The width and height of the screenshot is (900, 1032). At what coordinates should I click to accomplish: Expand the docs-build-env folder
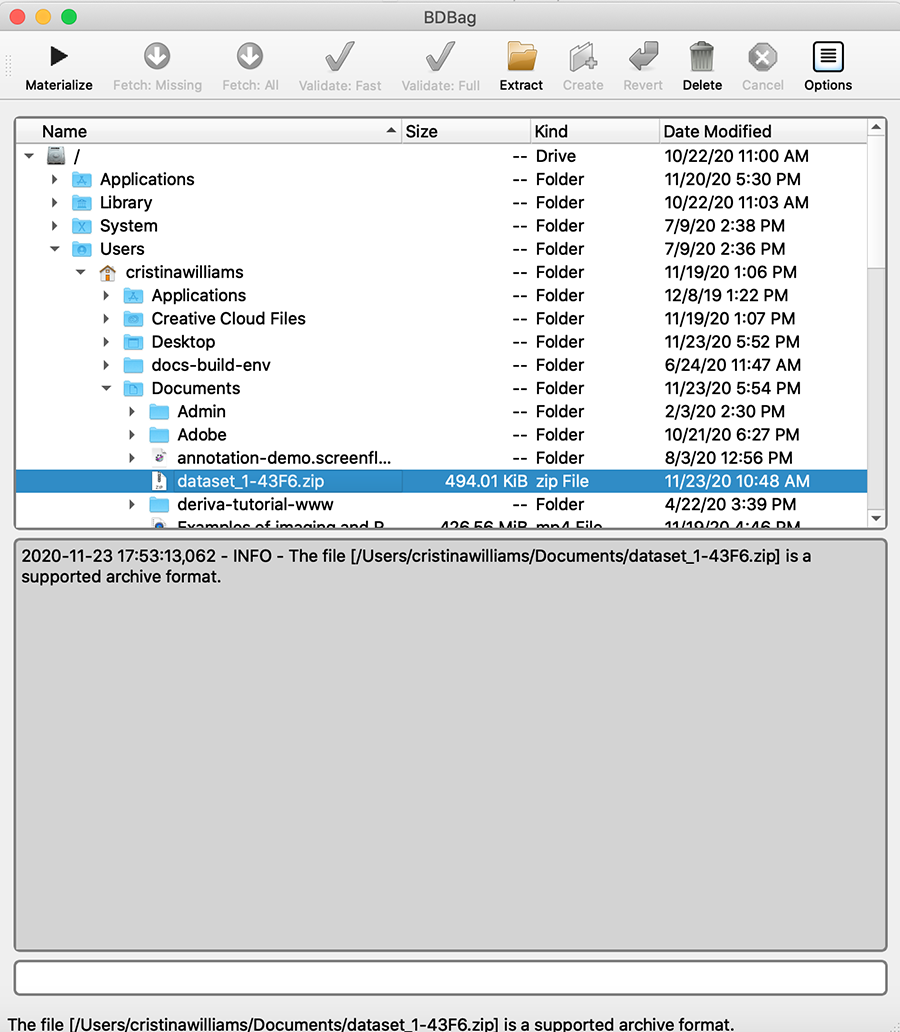coord(106,365)
